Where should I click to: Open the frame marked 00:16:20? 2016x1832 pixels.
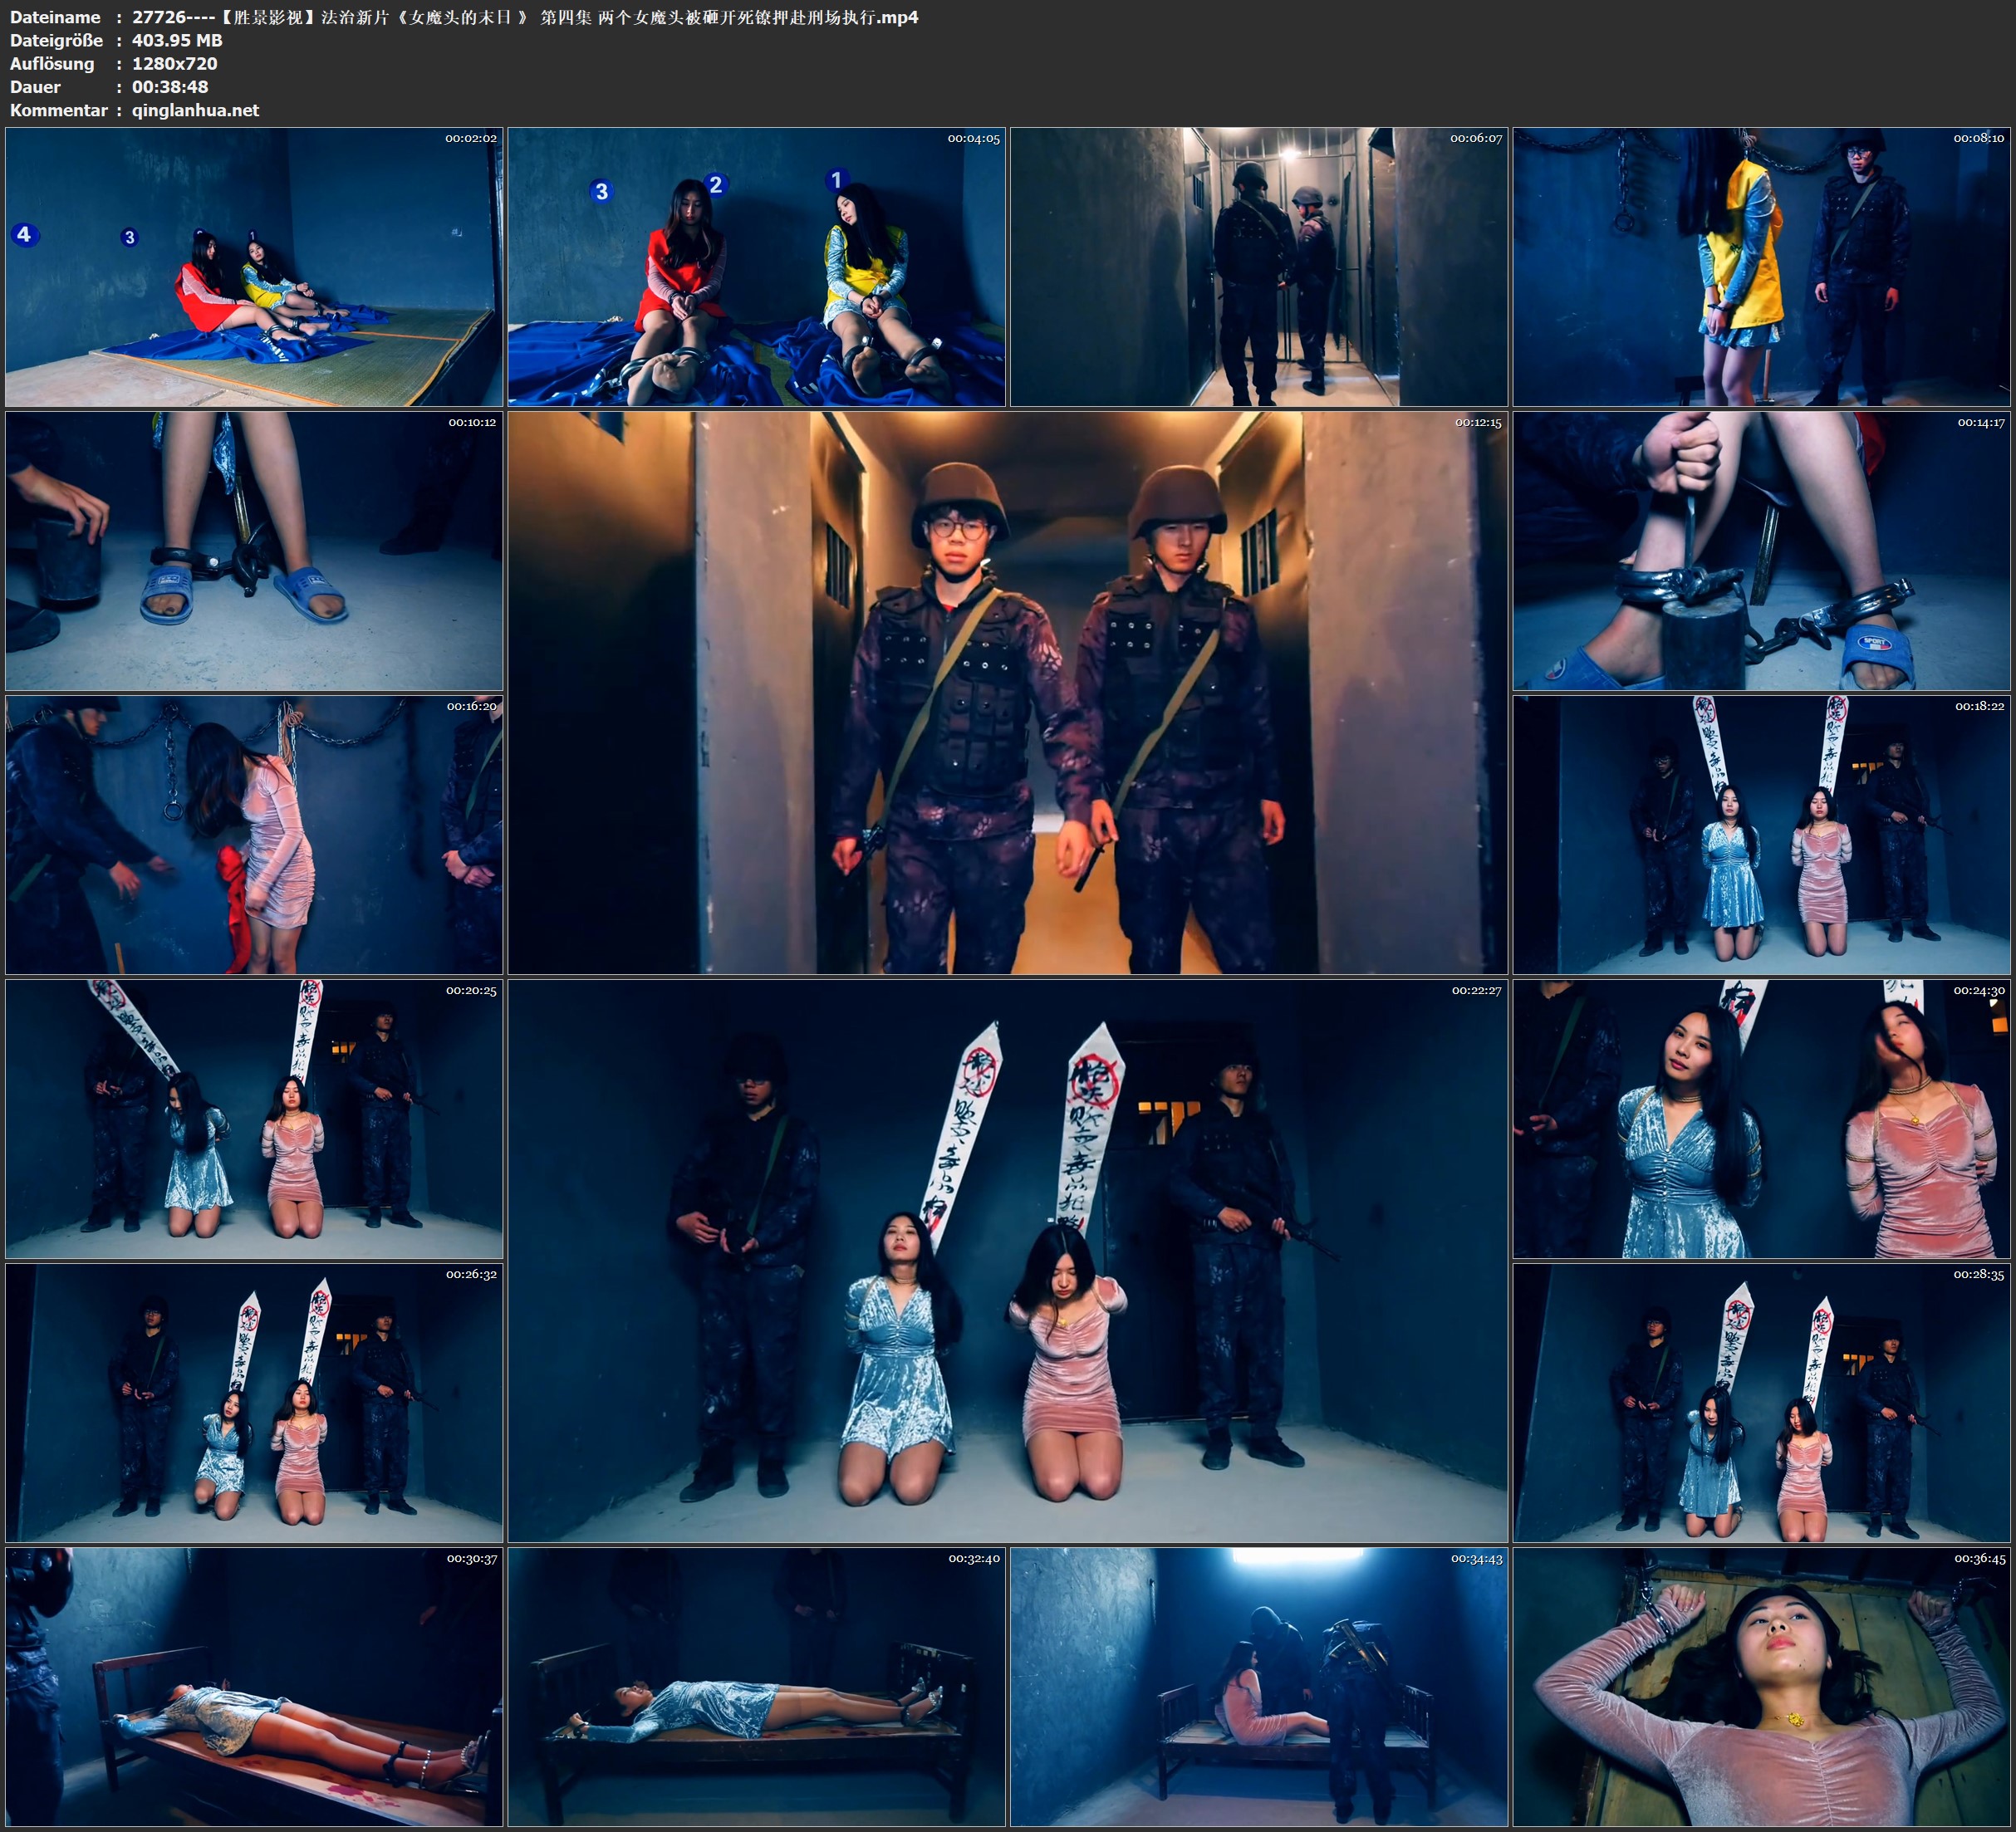[x=254, y=835]
